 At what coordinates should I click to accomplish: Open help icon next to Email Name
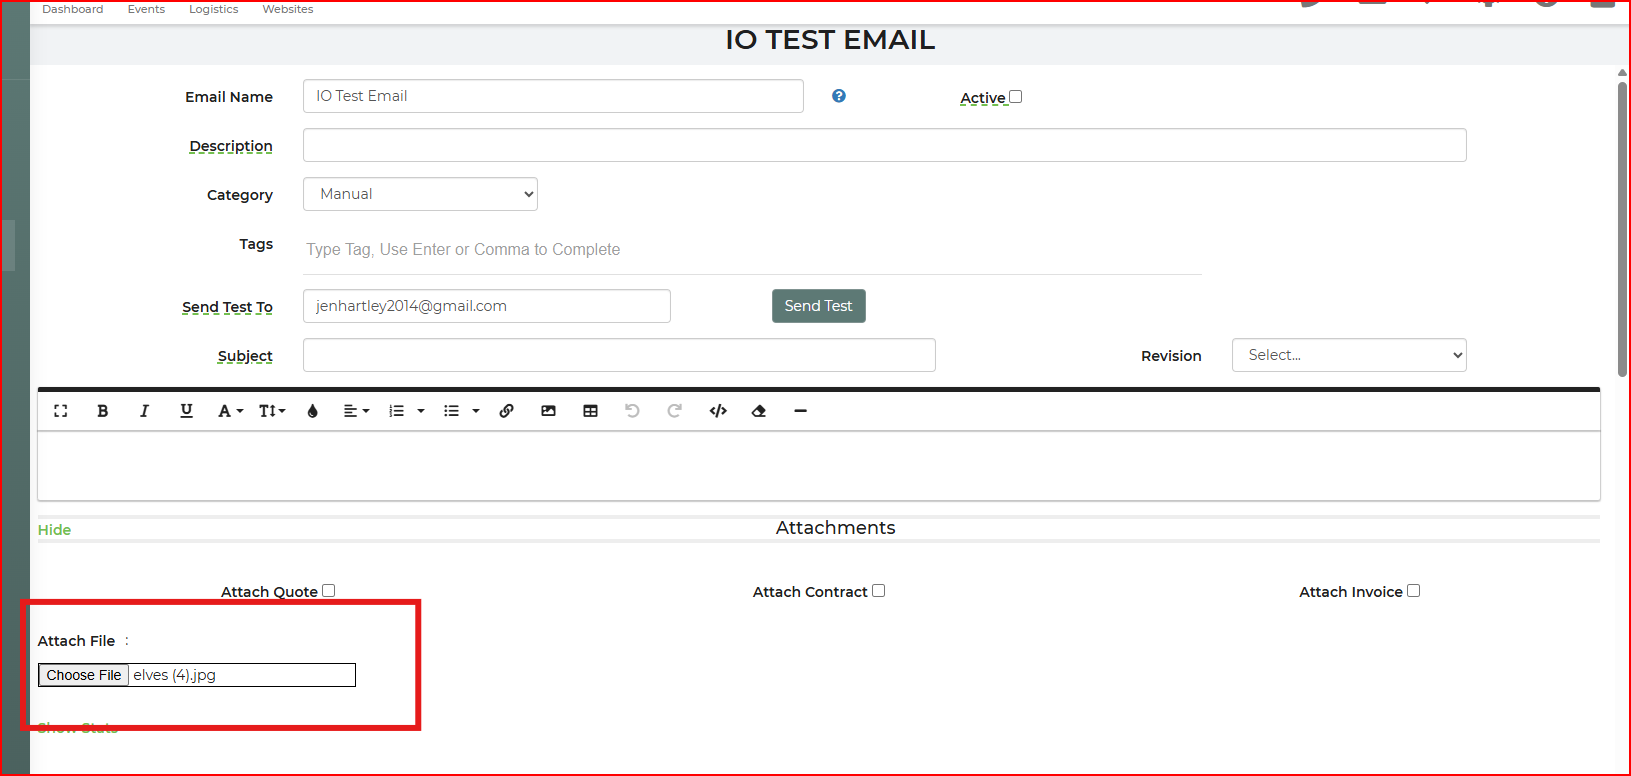[839, 96]
